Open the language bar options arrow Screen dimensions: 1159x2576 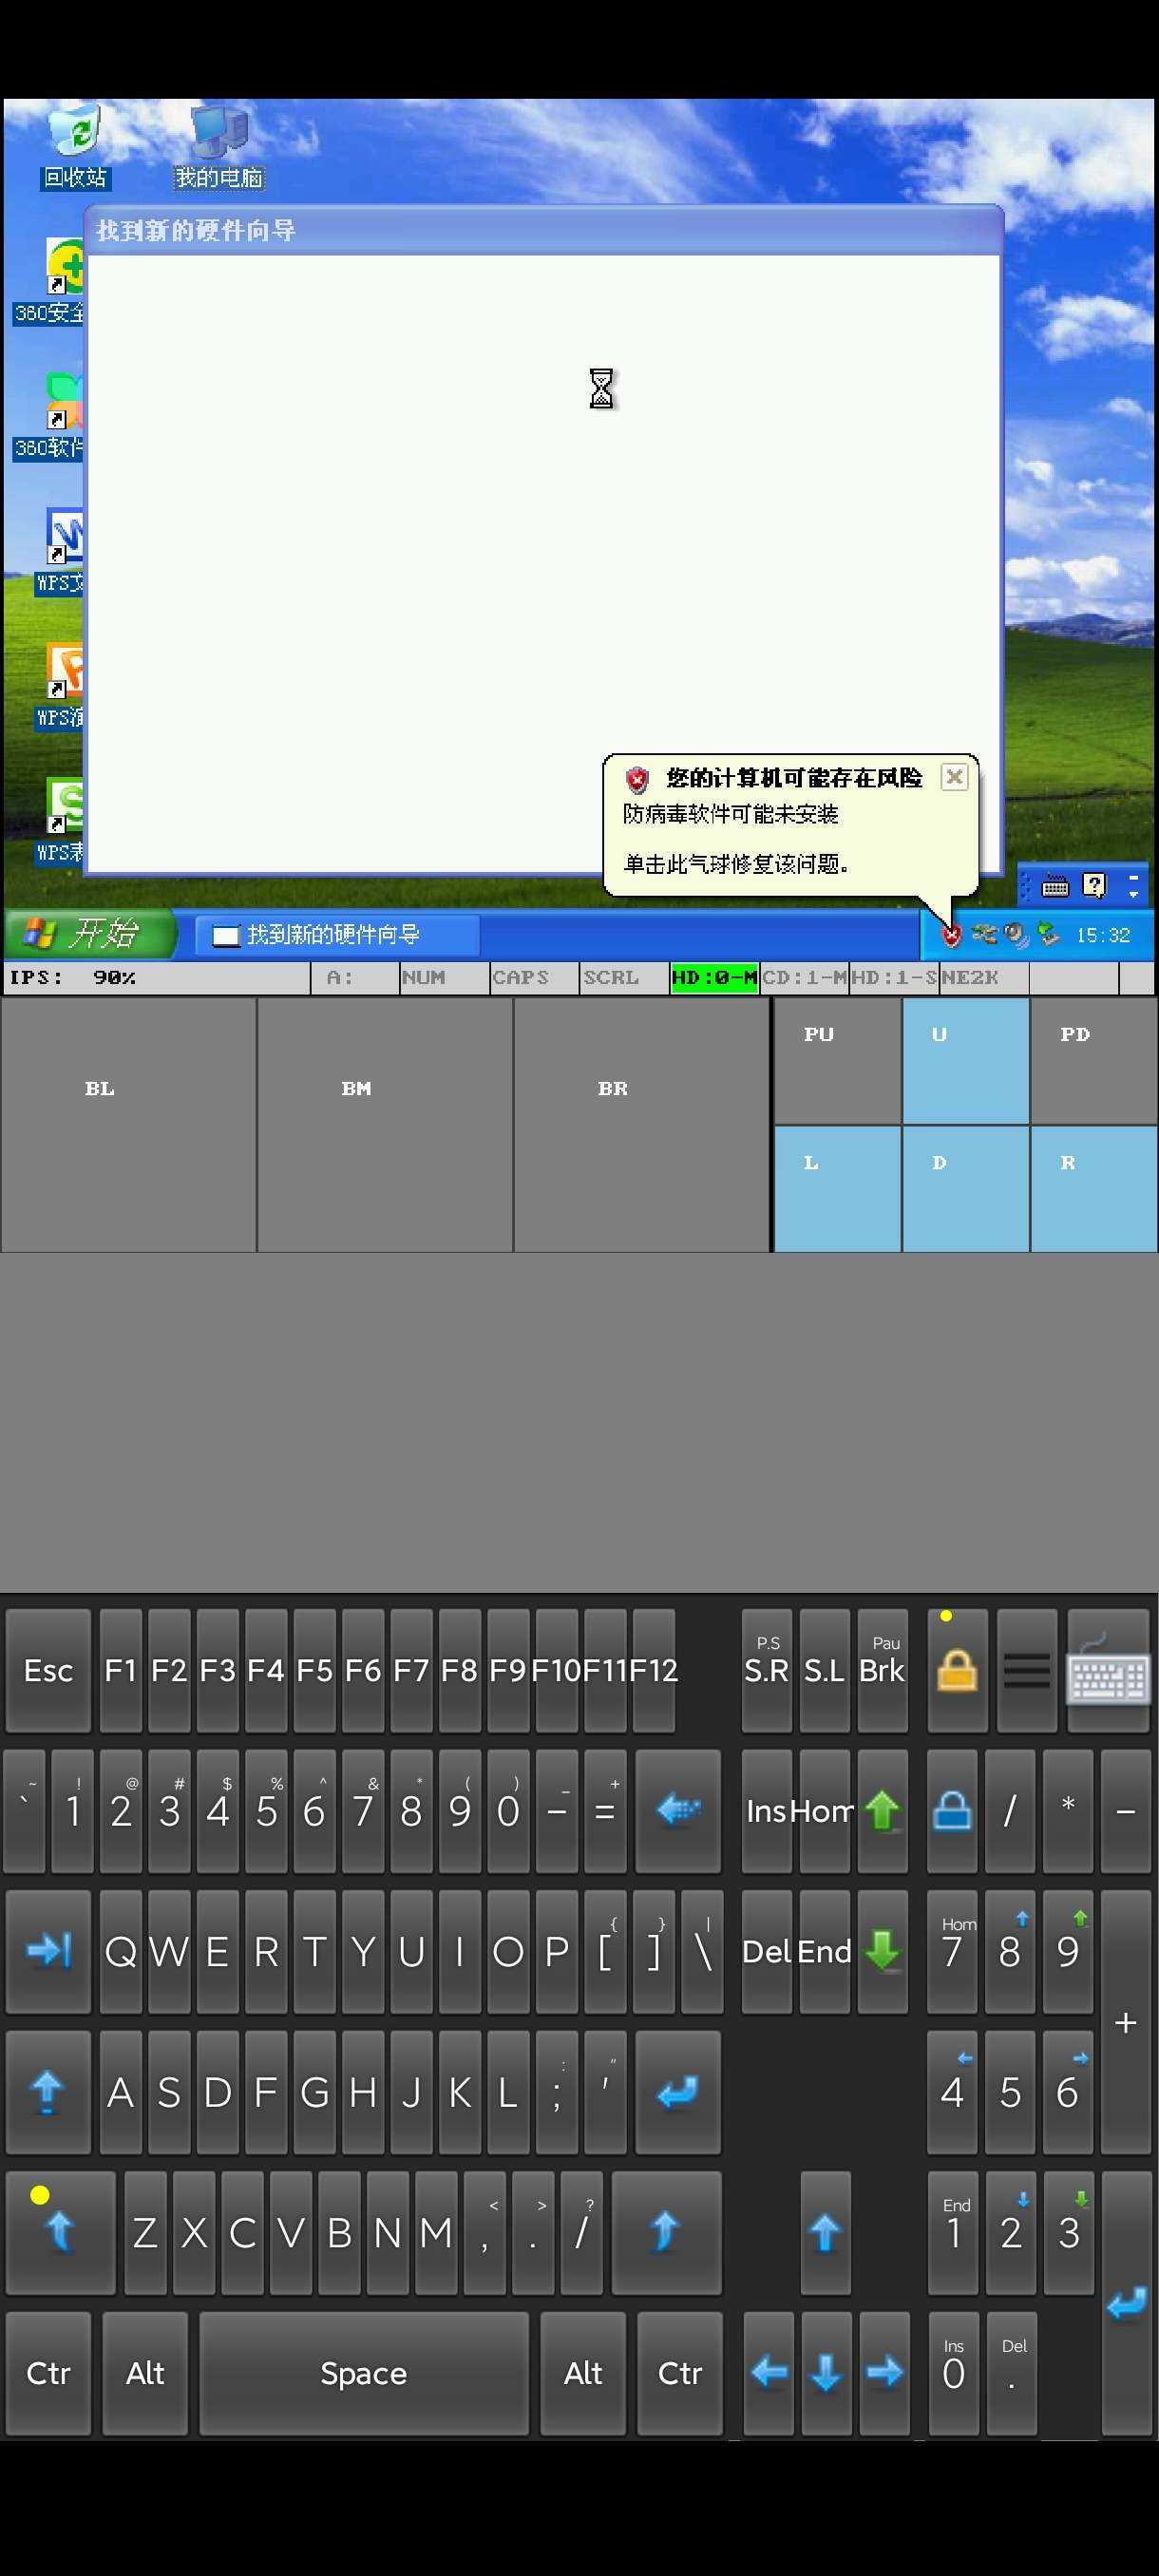[x=1133, y=885]
